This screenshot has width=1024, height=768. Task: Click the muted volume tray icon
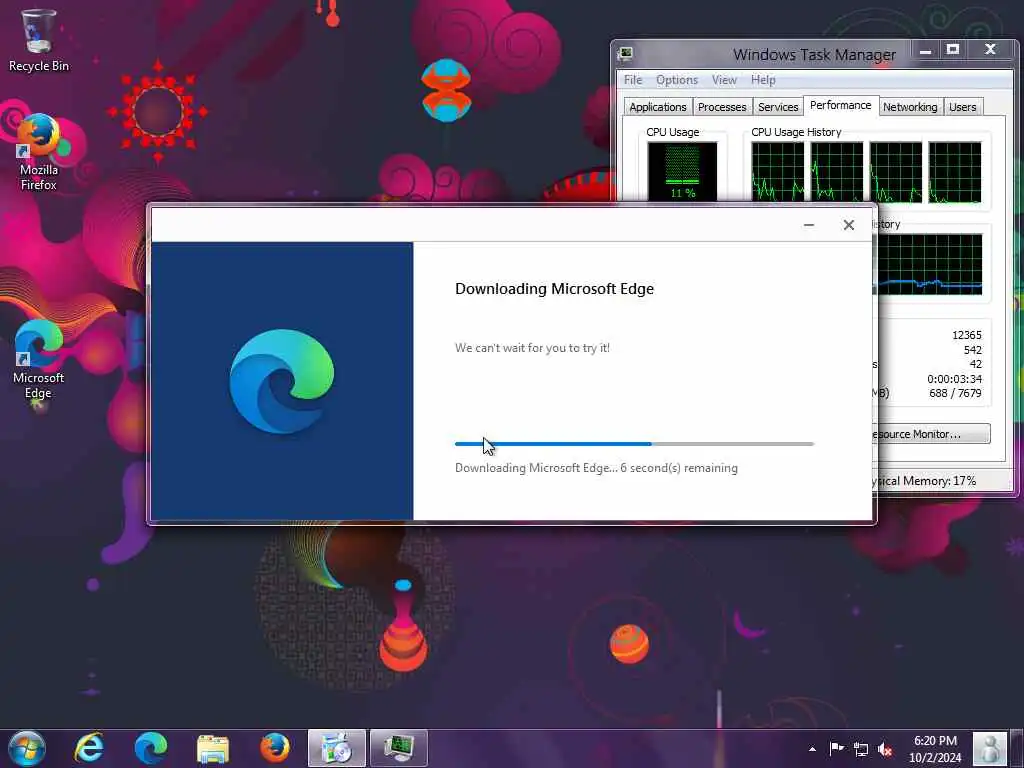885,749
